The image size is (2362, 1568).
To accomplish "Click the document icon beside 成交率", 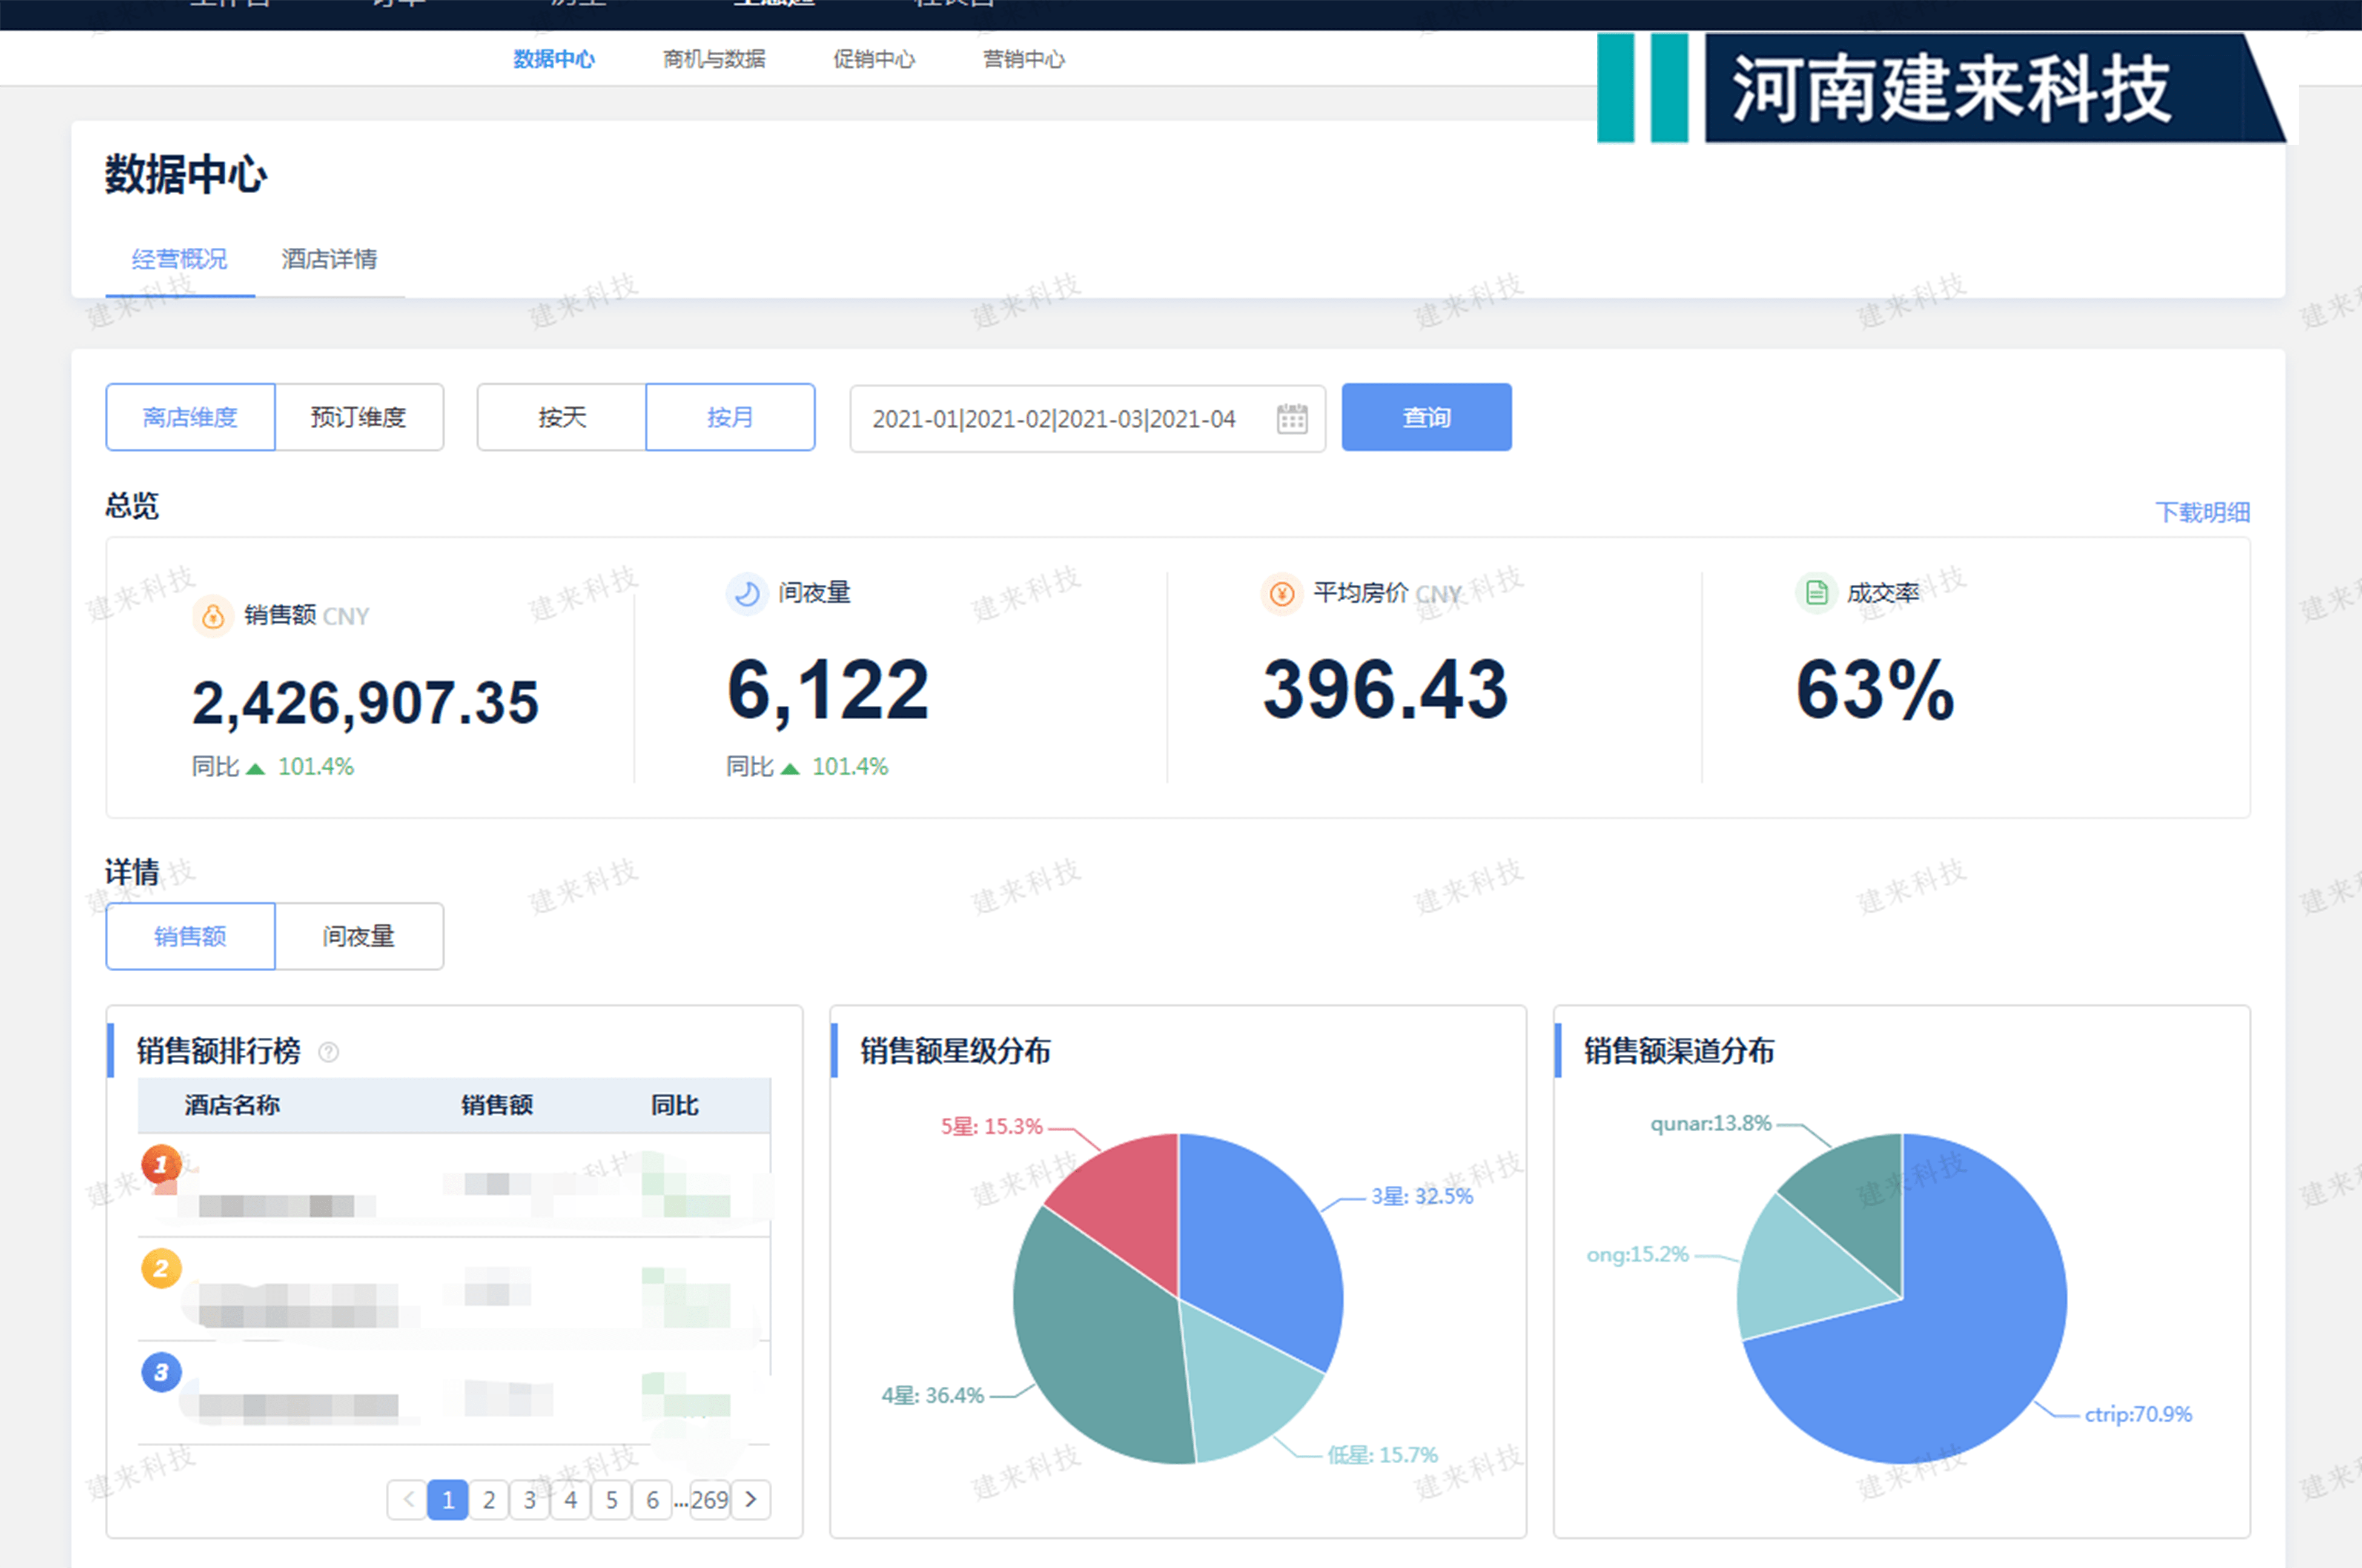I will click(x=1816, y=593).
